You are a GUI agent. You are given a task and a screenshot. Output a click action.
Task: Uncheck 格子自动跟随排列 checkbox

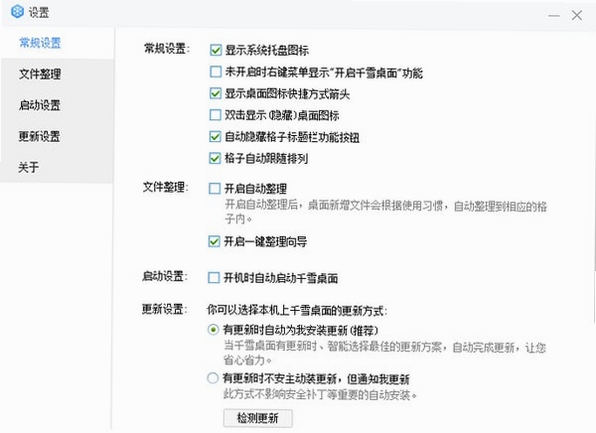[x=215, y=158]
